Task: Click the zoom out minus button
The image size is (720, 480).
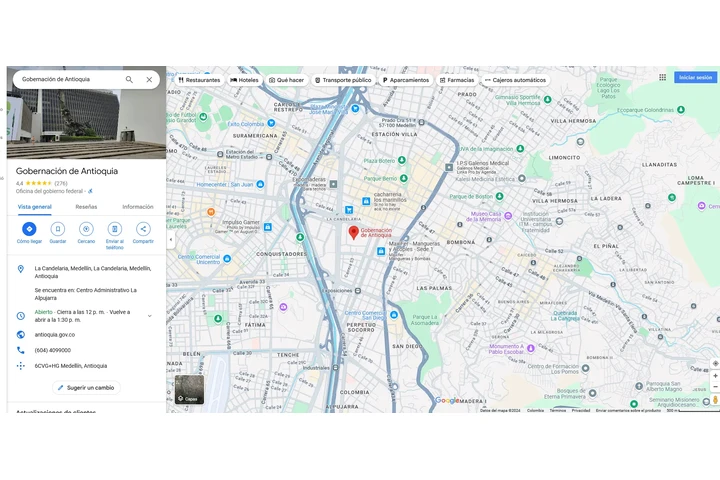Action: [x=715, y=387]
